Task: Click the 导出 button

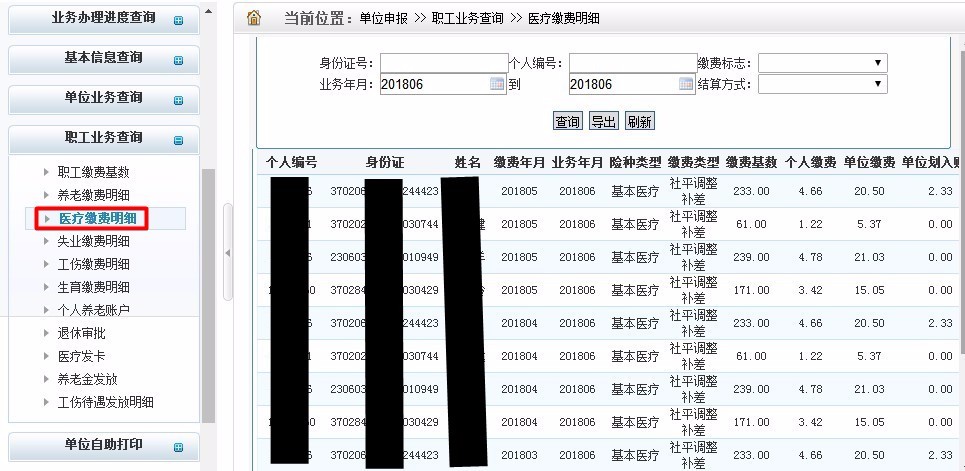Action: coord(603,121)
